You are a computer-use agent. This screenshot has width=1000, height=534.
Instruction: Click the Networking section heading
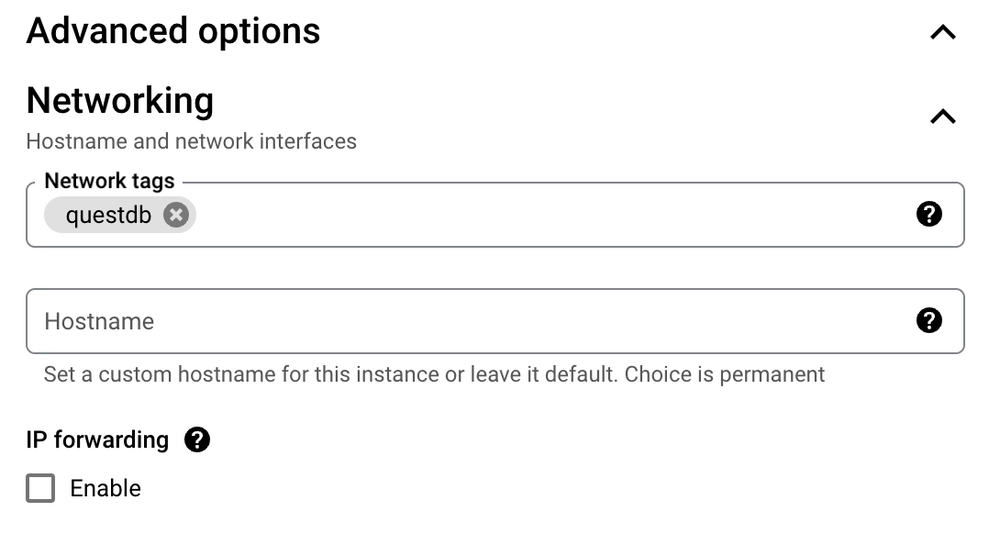120,101
